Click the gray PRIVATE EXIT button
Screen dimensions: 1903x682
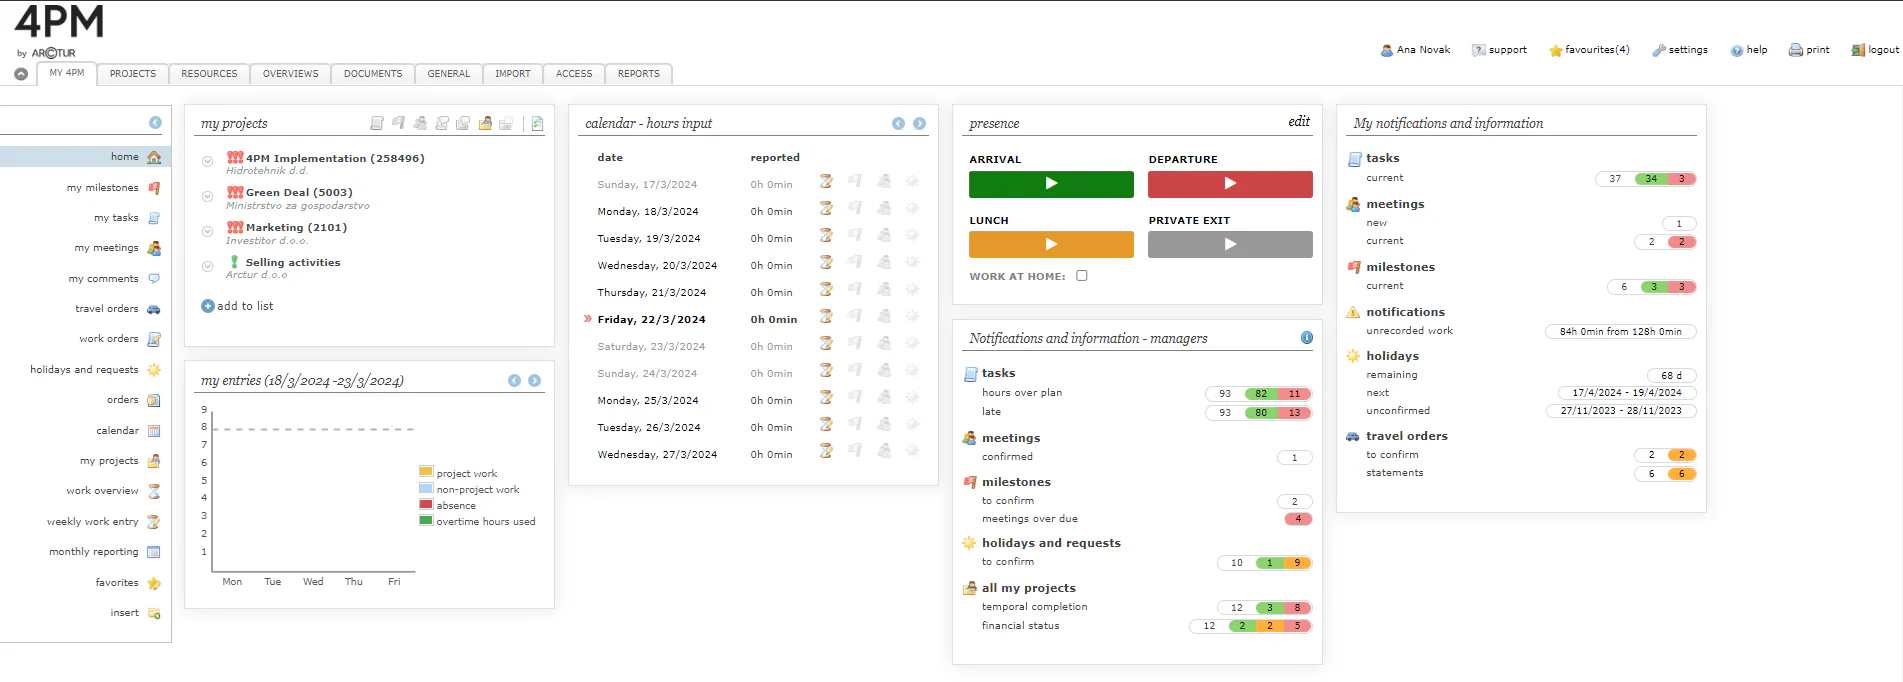(1230, 244)
